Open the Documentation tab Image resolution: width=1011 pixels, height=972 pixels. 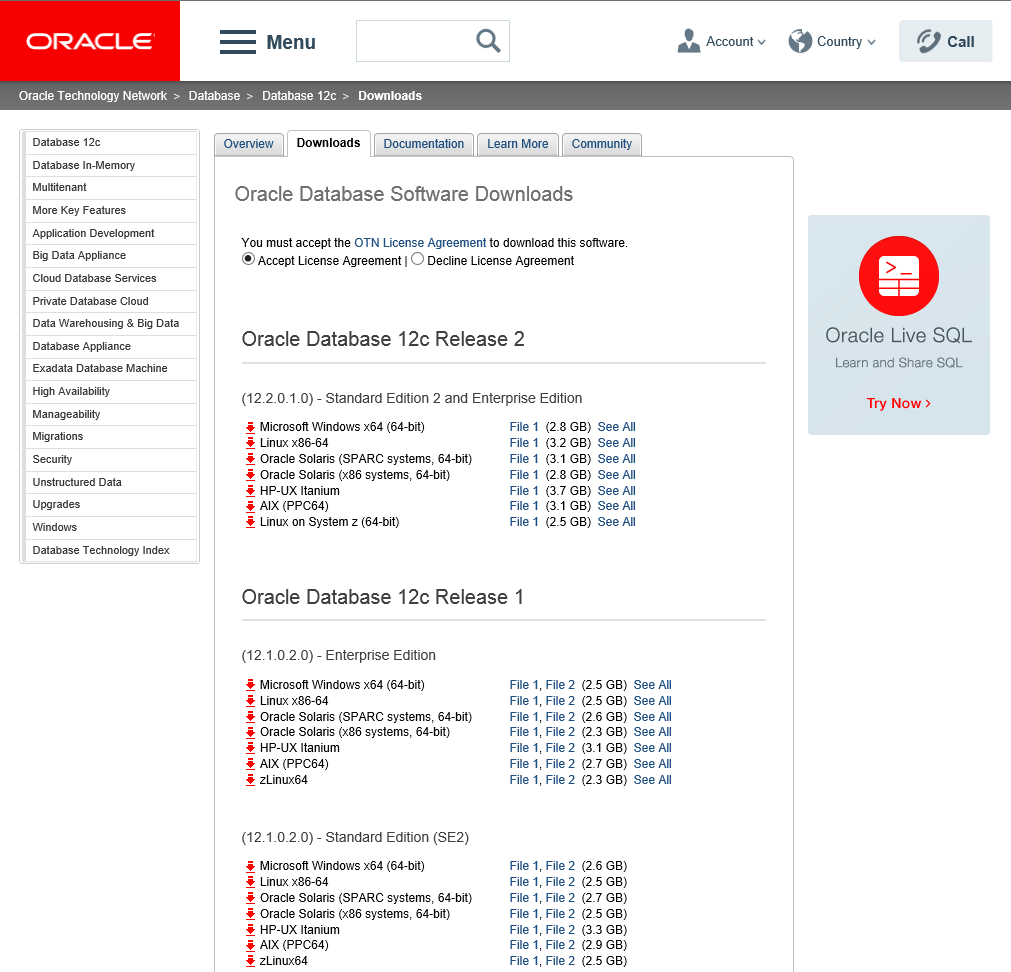pyautogui.click(x=424, y=144)
